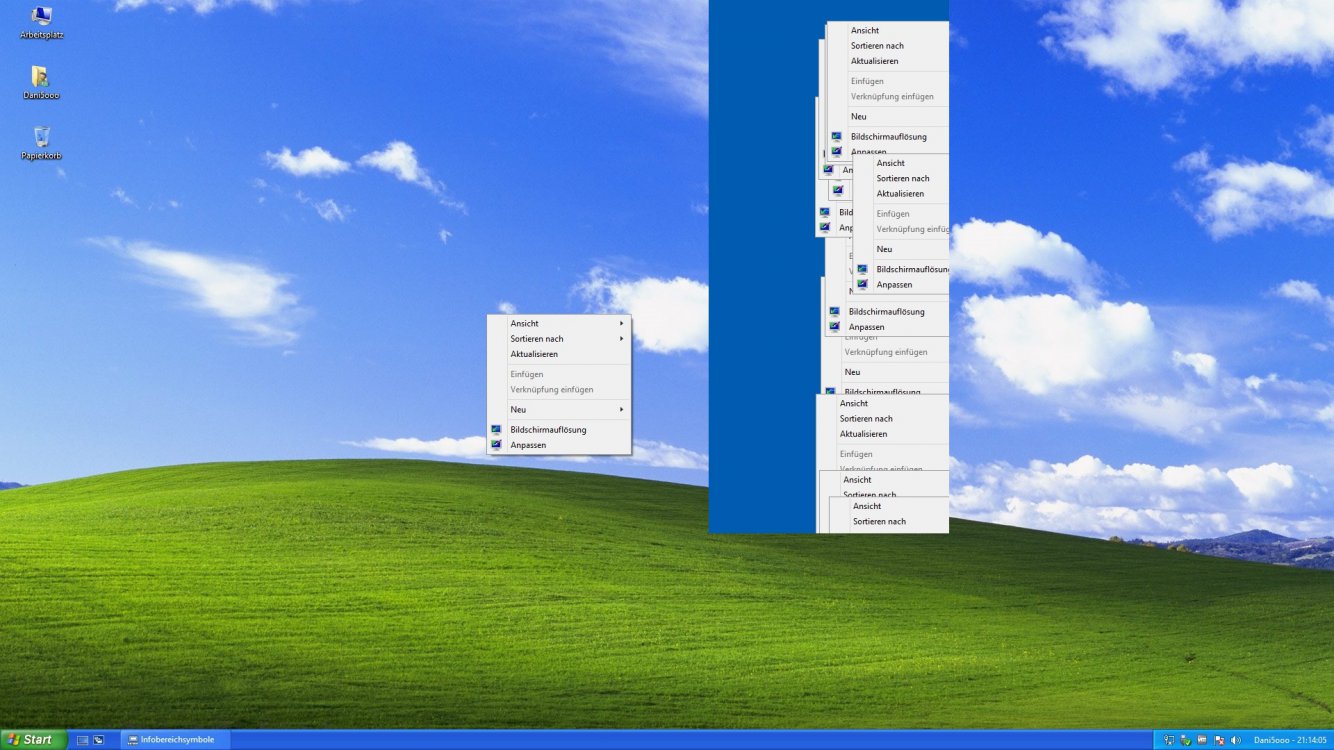Click the second quick launch icon
Screen dimensions: 1334x750
(97, 740)
